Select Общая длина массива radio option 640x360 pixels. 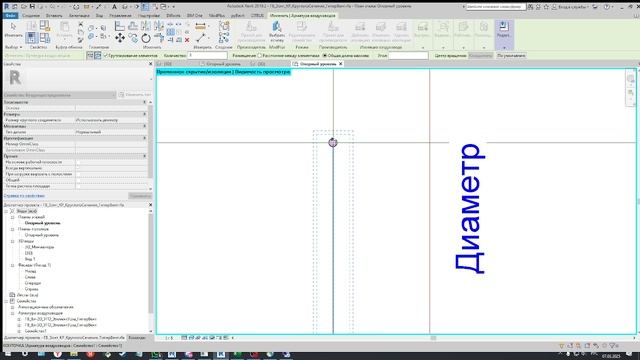(x=325, y=56)
